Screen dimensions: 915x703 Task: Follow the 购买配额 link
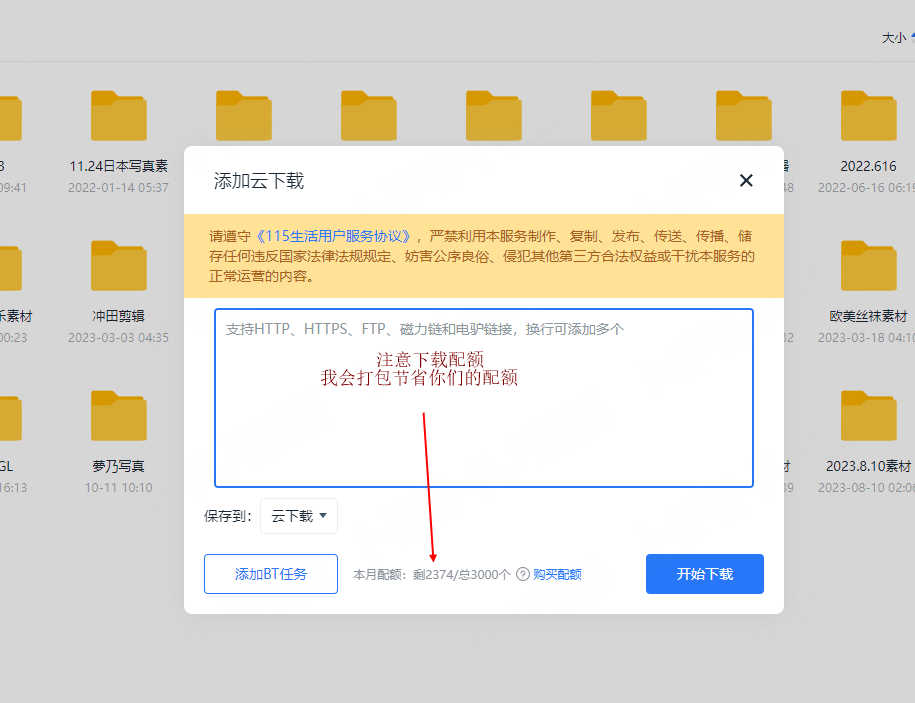557,575
